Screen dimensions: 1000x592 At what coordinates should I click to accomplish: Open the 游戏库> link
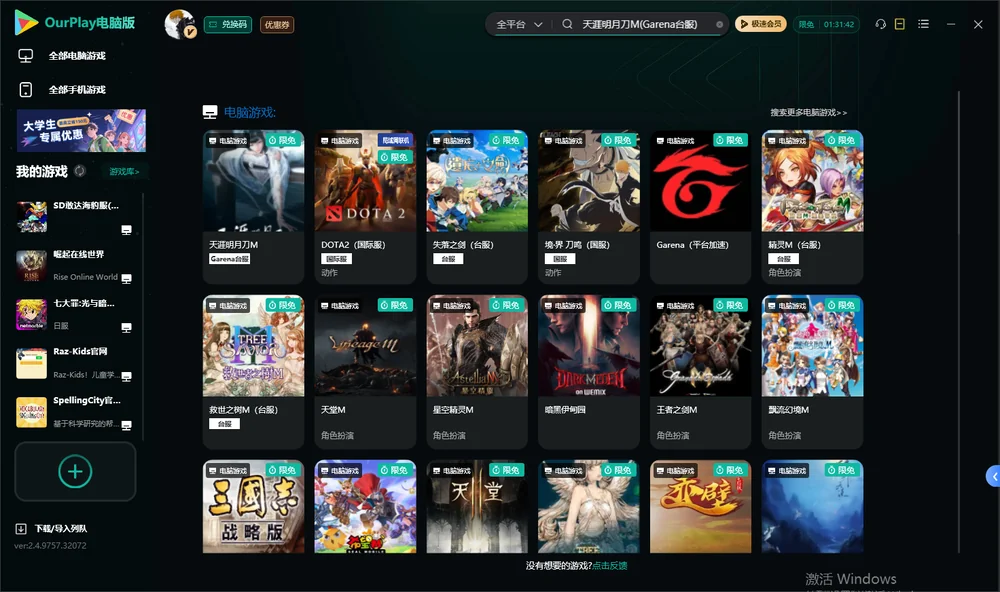[x=124, y=172]
